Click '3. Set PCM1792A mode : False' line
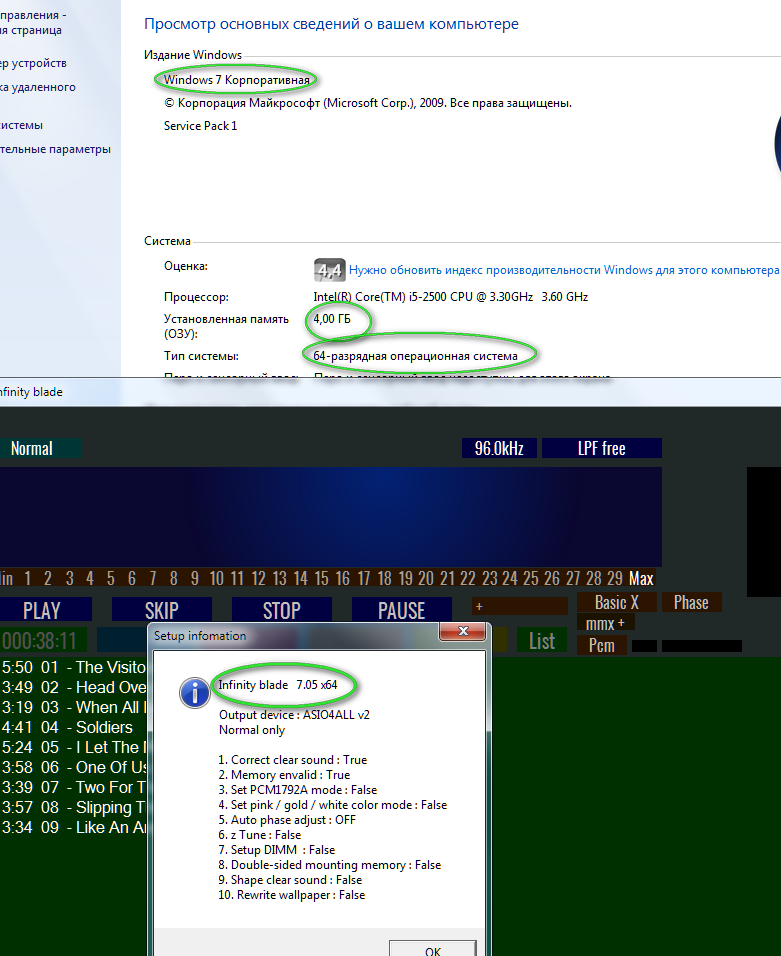This screenshot has width=781, height=956. click(298, 790)
